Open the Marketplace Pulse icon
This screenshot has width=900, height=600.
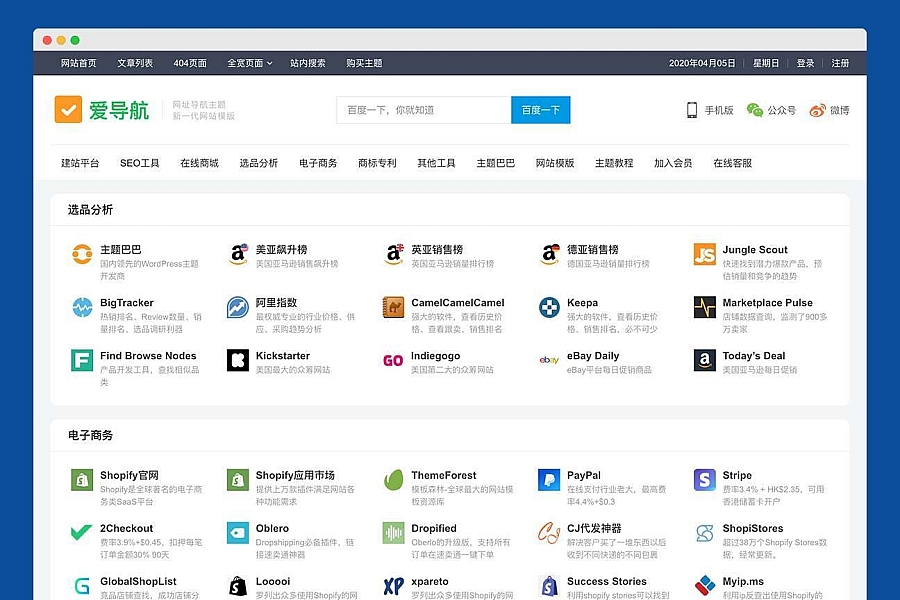704,307
